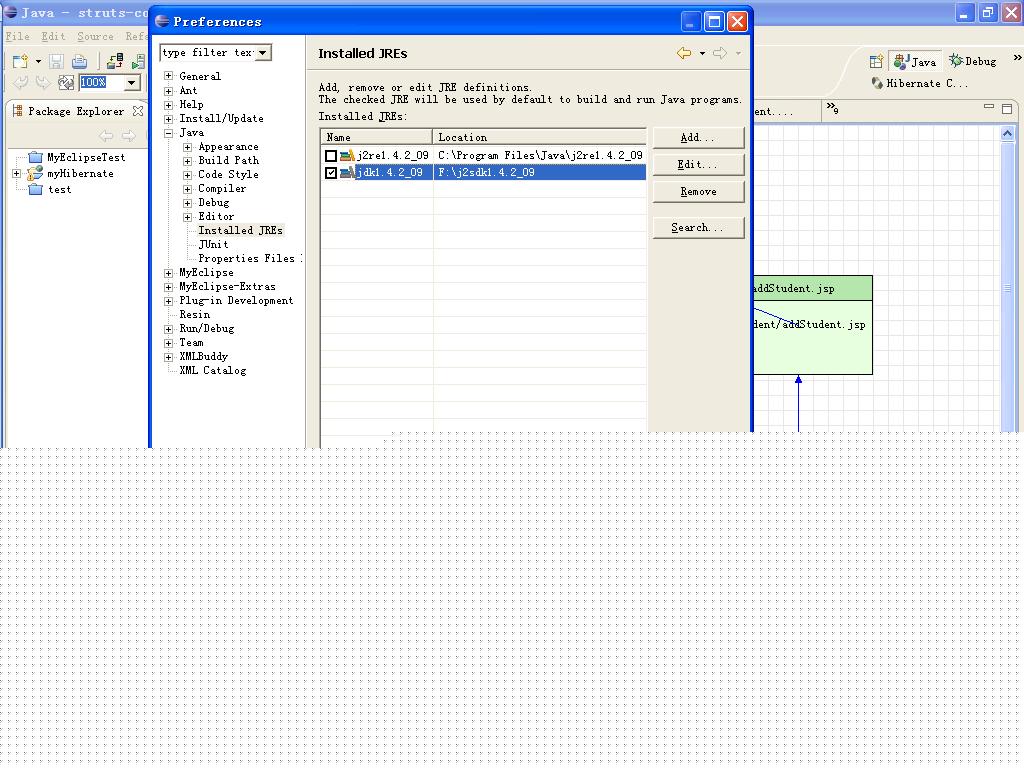The height and width of the screenshot is (768, 1024).
Task: Click the redo arrow icon in toolbar
Action: pos(42,82)
